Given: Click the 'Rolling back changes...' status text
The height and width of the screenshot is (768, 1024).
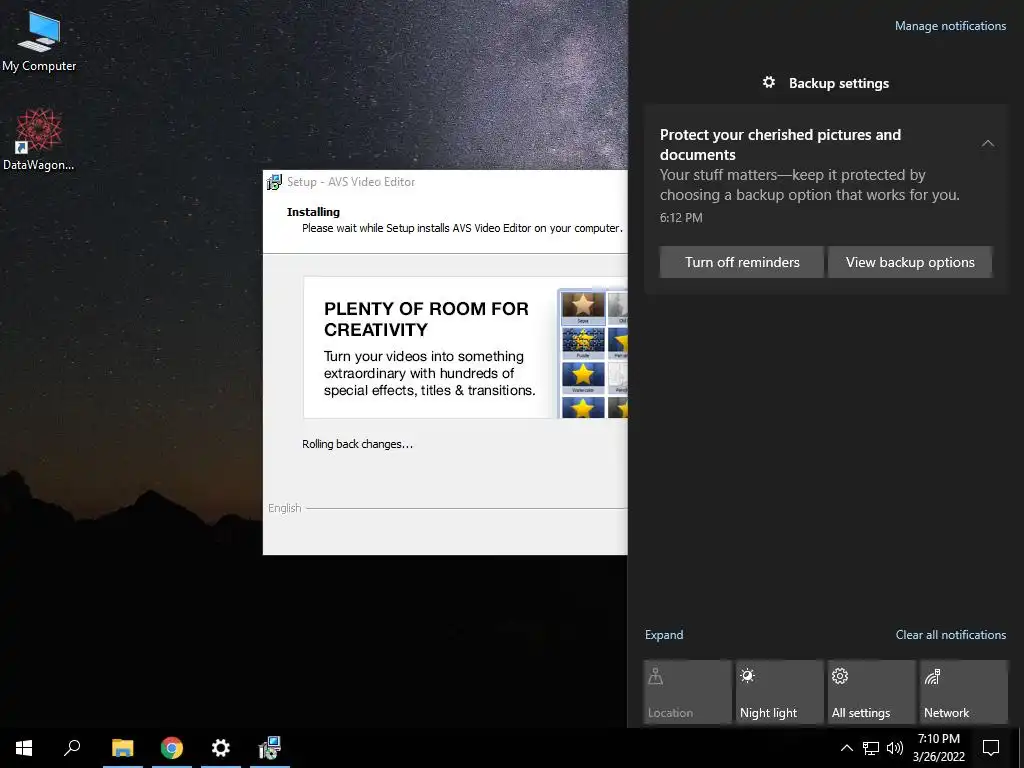Looking at the screenshot, I should click(357, 444).
